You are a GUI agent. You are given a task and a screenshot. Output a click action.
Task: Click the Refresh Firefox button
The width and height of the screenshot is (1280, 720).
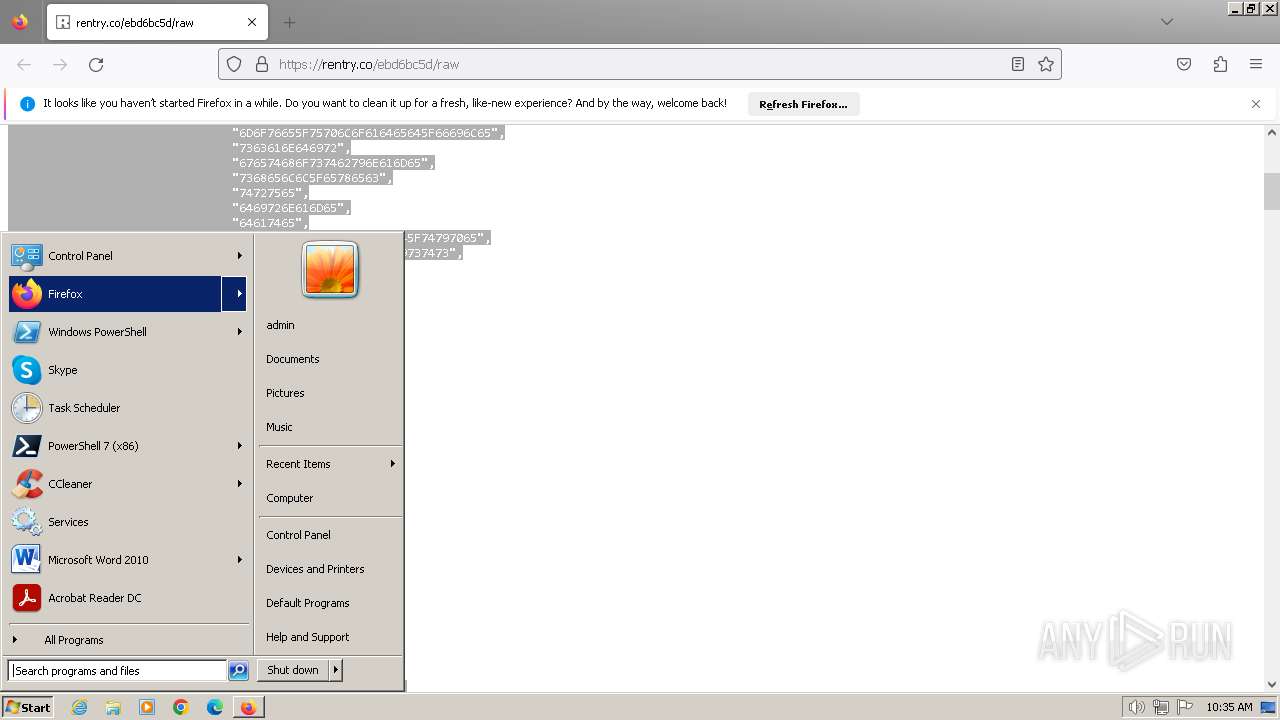803,104
